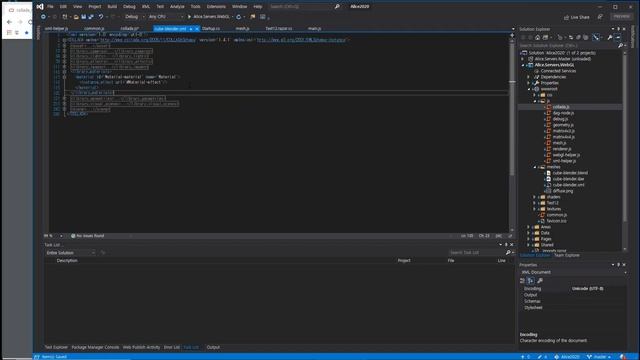Open the Any CPU platform dropdown
640x360 pixels.
click(165, 17)
